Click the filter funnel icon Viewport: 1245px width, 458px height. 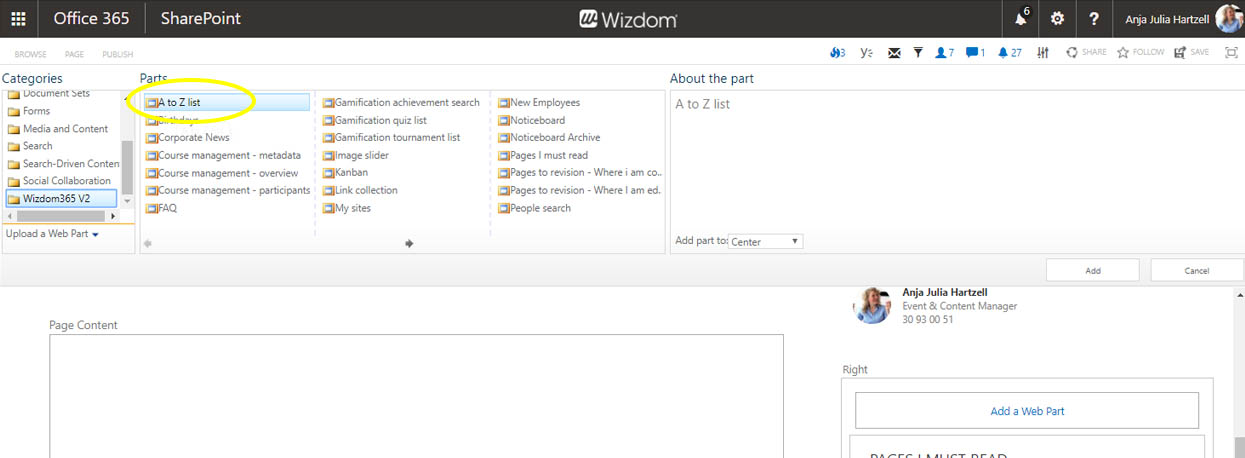pos(918,53)
